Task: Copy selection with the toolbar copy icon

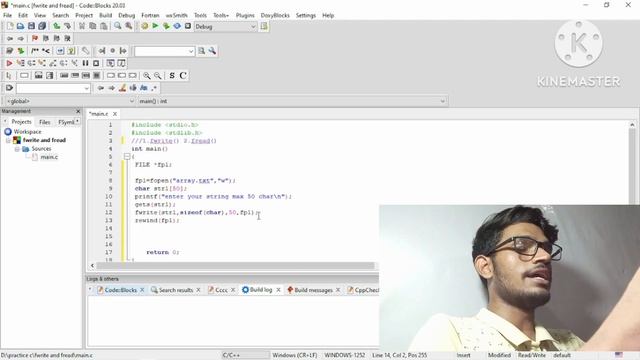Action: 93,26
